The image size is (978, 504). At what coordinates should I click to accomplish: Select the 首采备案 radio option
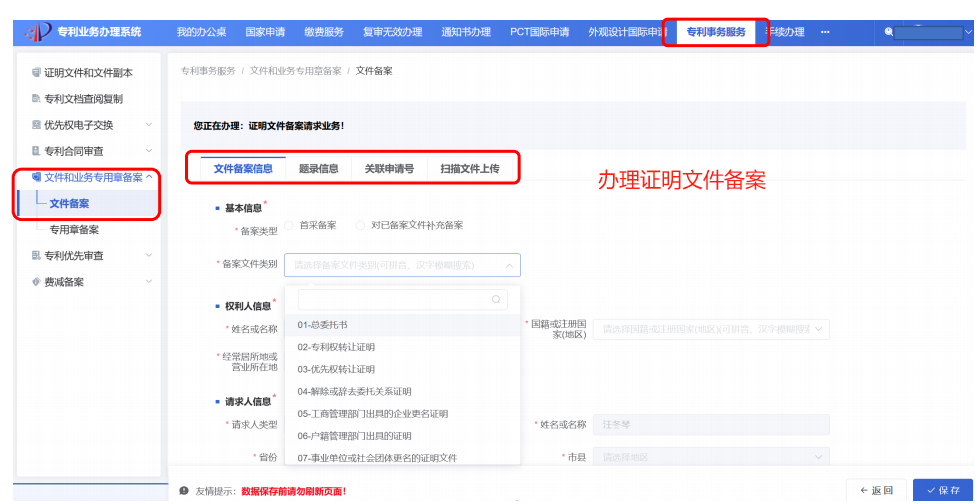pyautogui.click(x=289, y=225)
